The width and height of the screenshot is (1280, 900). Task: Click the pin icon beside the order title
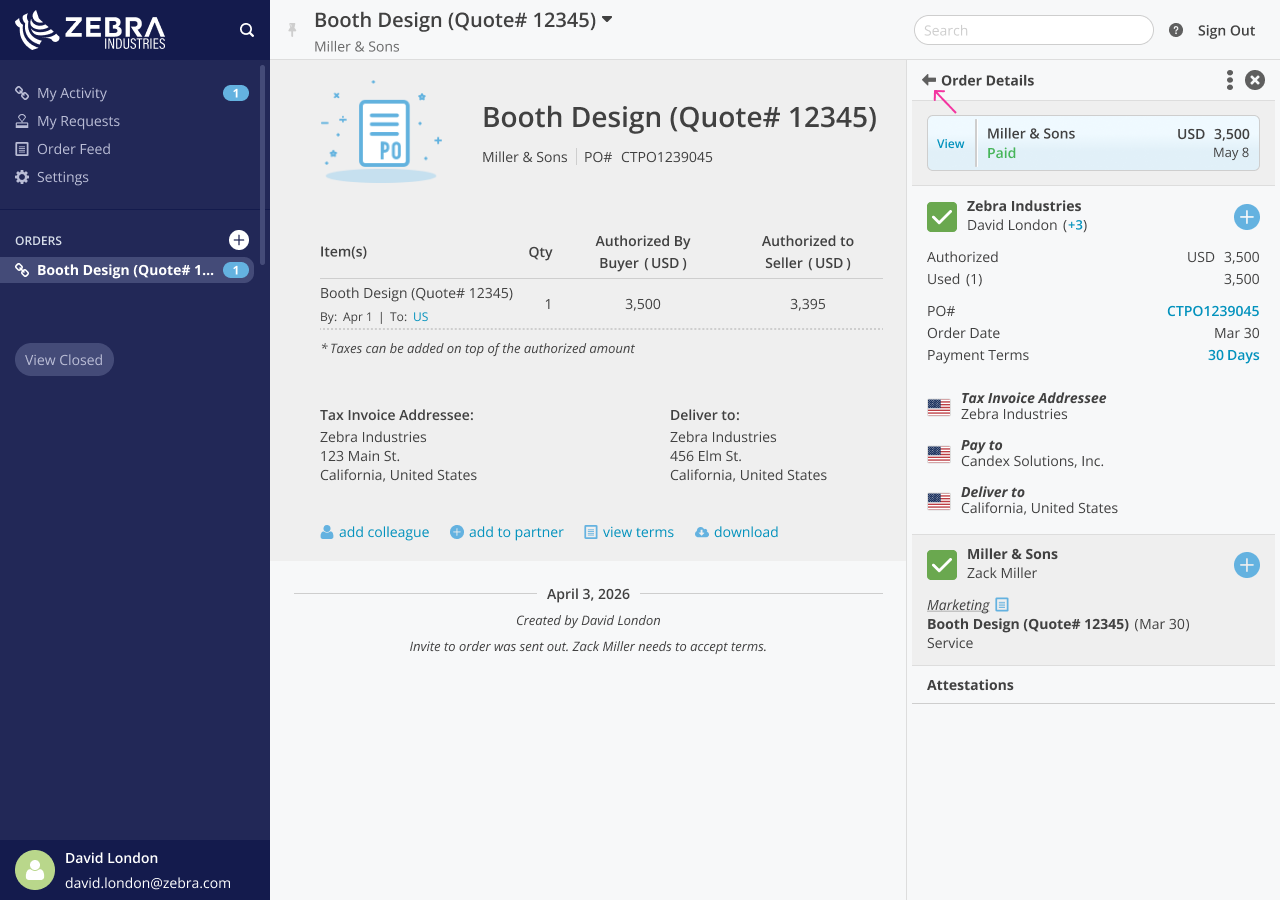coord(292,30)
